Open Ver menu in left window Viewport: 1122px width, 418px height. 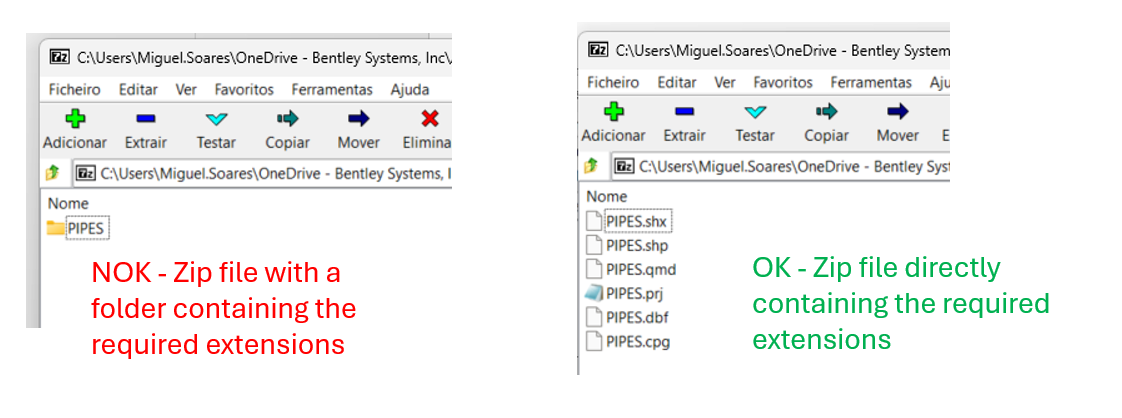click(x=186, y=89)
